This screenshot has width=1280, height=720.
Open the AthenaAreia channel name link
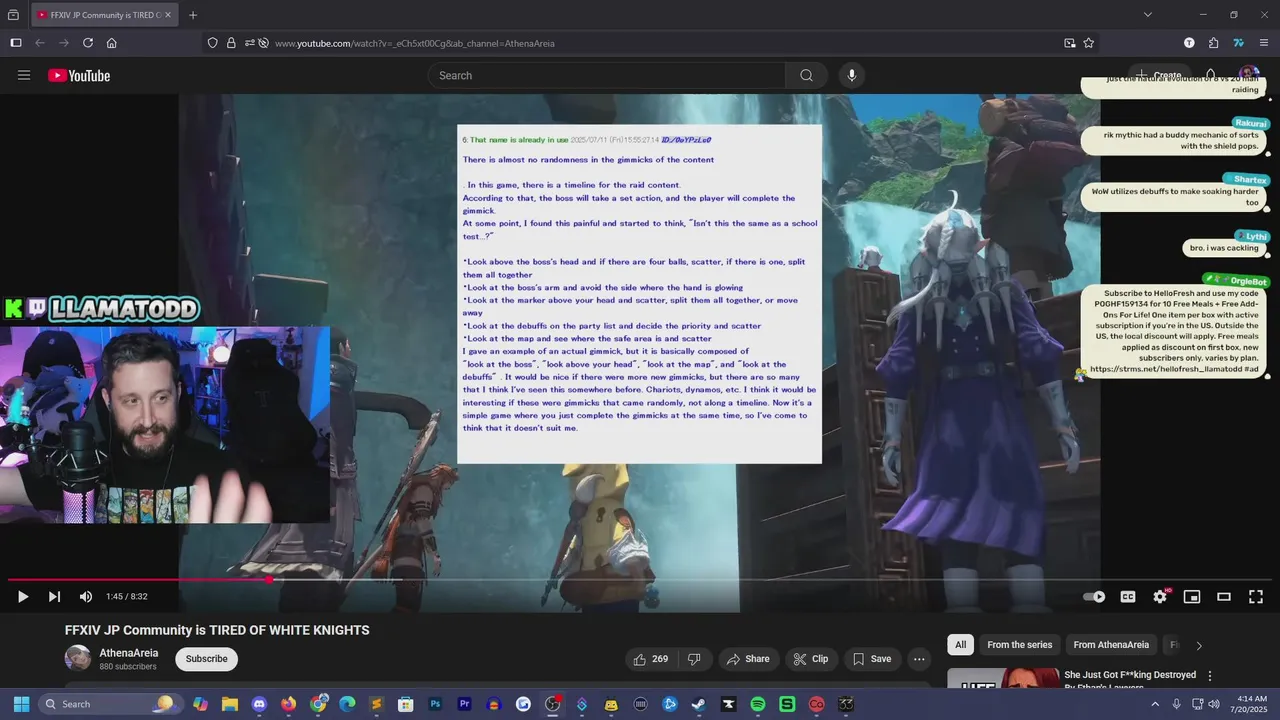129,653
